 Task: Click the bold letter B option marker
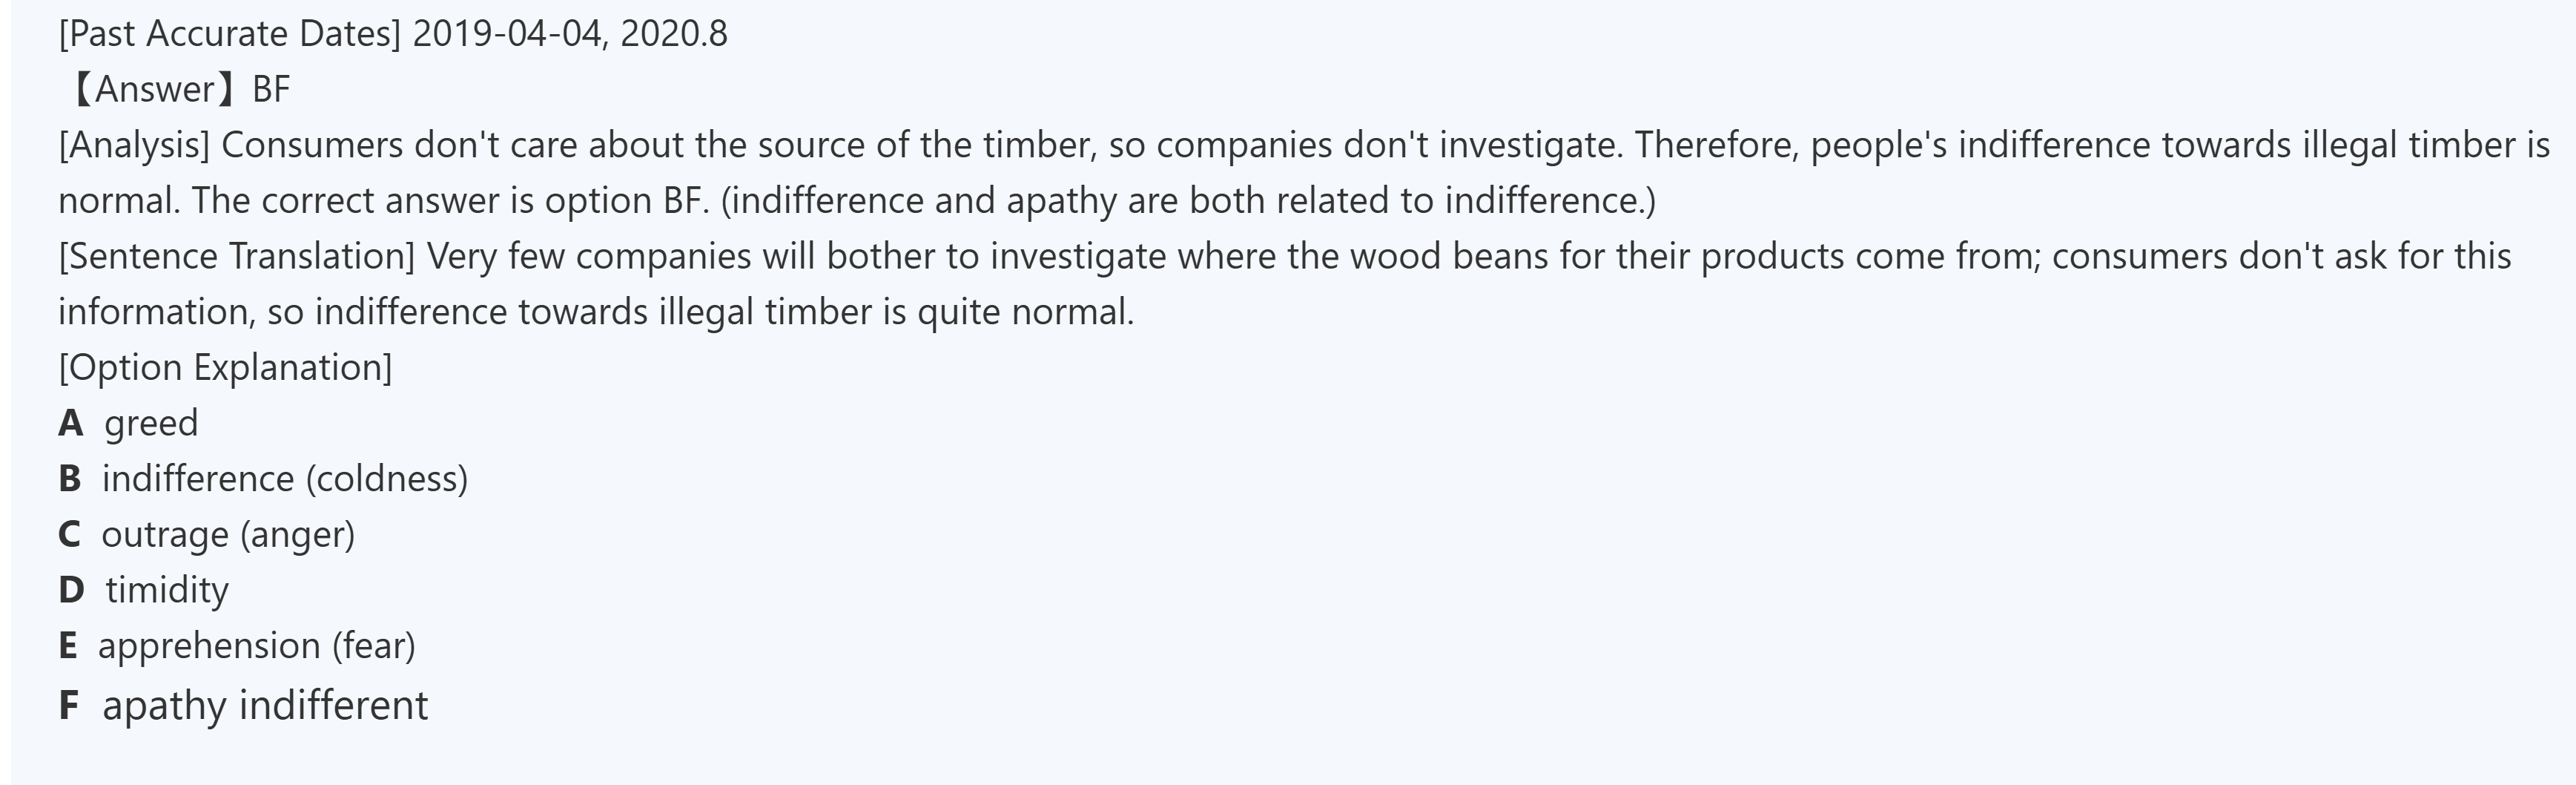click(x=69, y=479)
